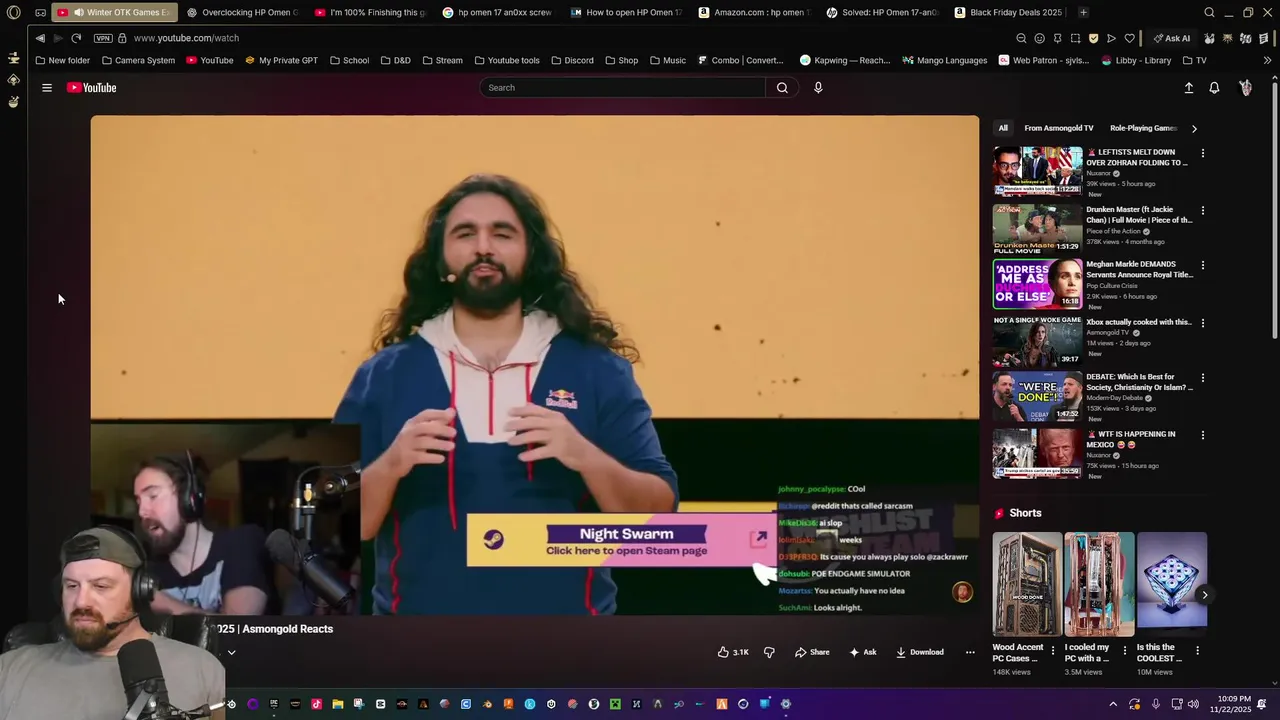Open the browser tab search magnifier
The width and height of the screenshot is (1280, 720).
[x=1209, y=13]
